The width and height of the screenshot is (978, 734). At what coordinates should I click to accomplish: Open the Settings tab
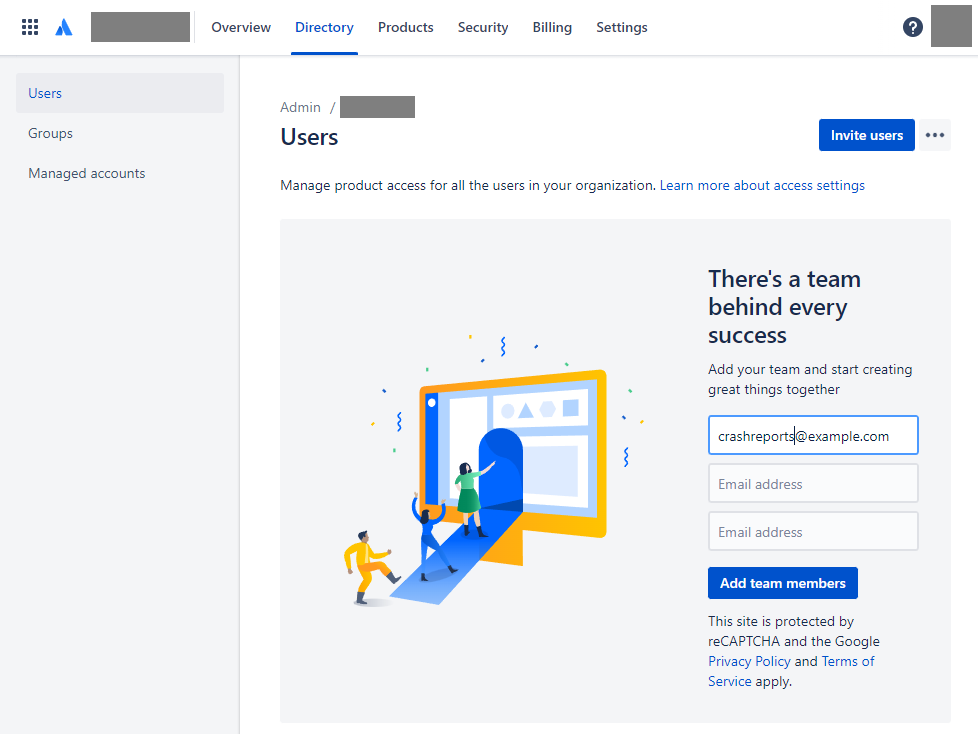622,27
